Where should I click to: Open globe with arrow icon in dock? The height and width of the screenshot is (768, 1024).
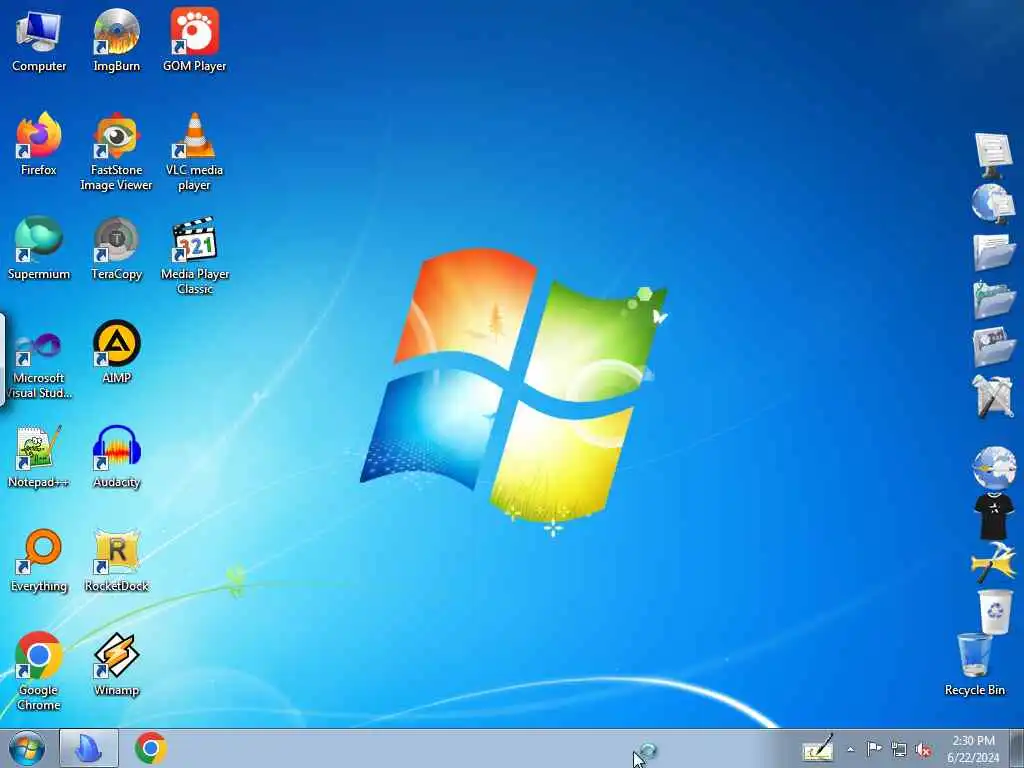(994, 468)
